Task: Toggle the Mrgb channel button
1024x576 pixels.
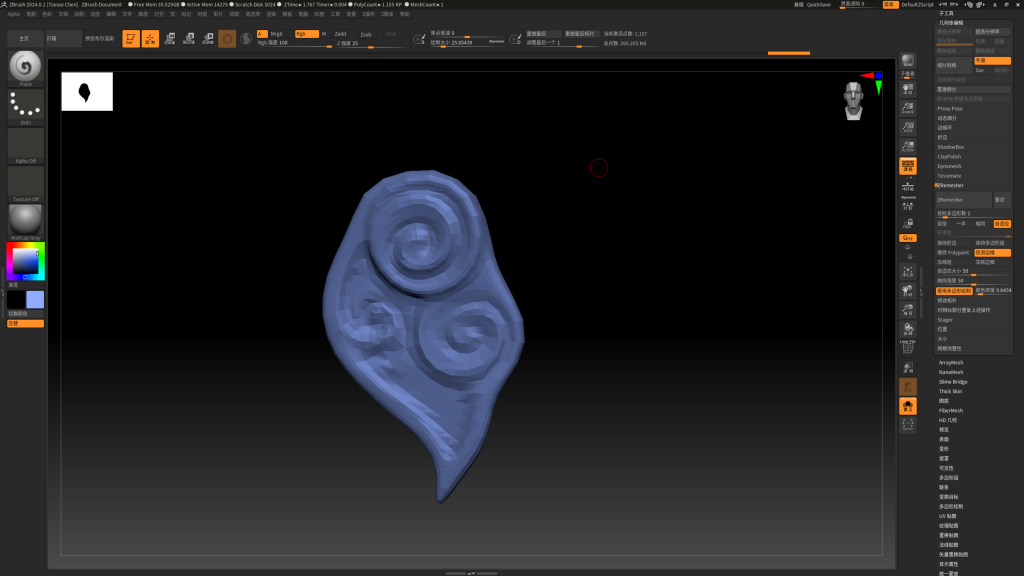Action: click(x=276, y=33)
